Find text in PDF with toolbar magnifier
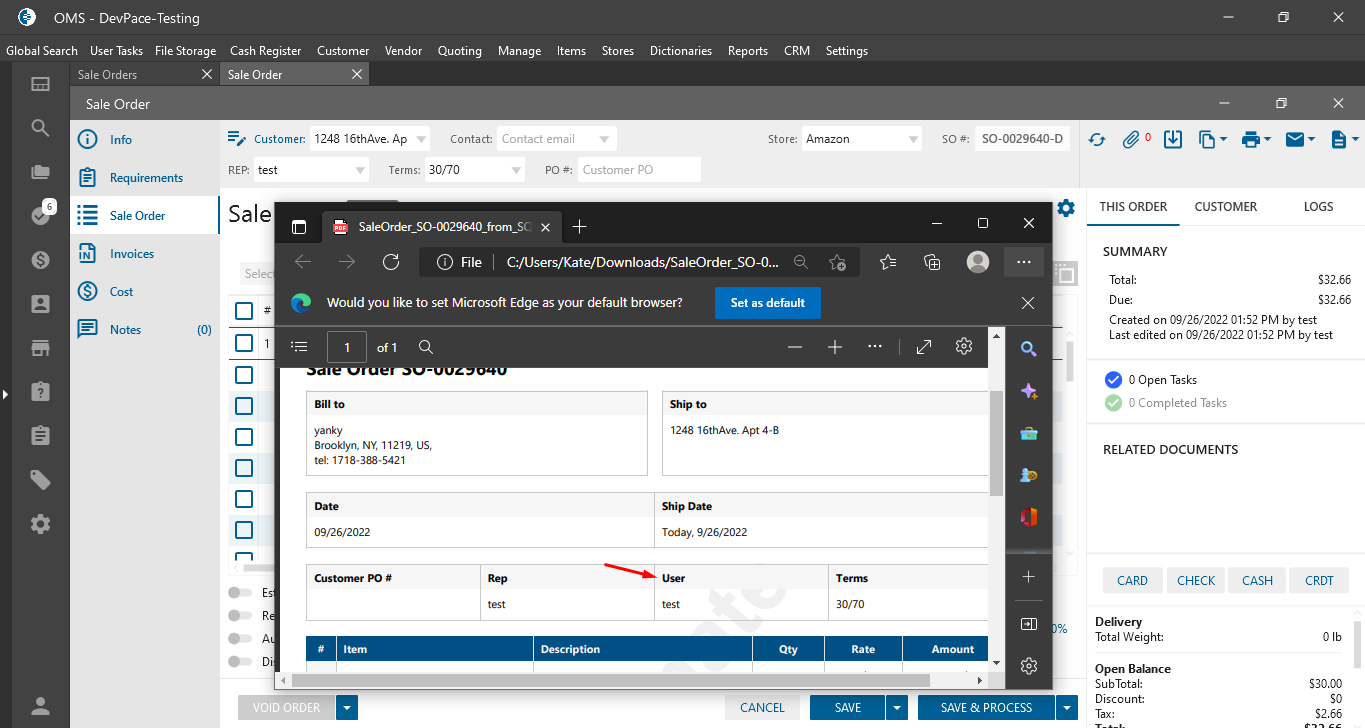Image resolution: width=1365 pixels, height=728 pixels. 425,347
